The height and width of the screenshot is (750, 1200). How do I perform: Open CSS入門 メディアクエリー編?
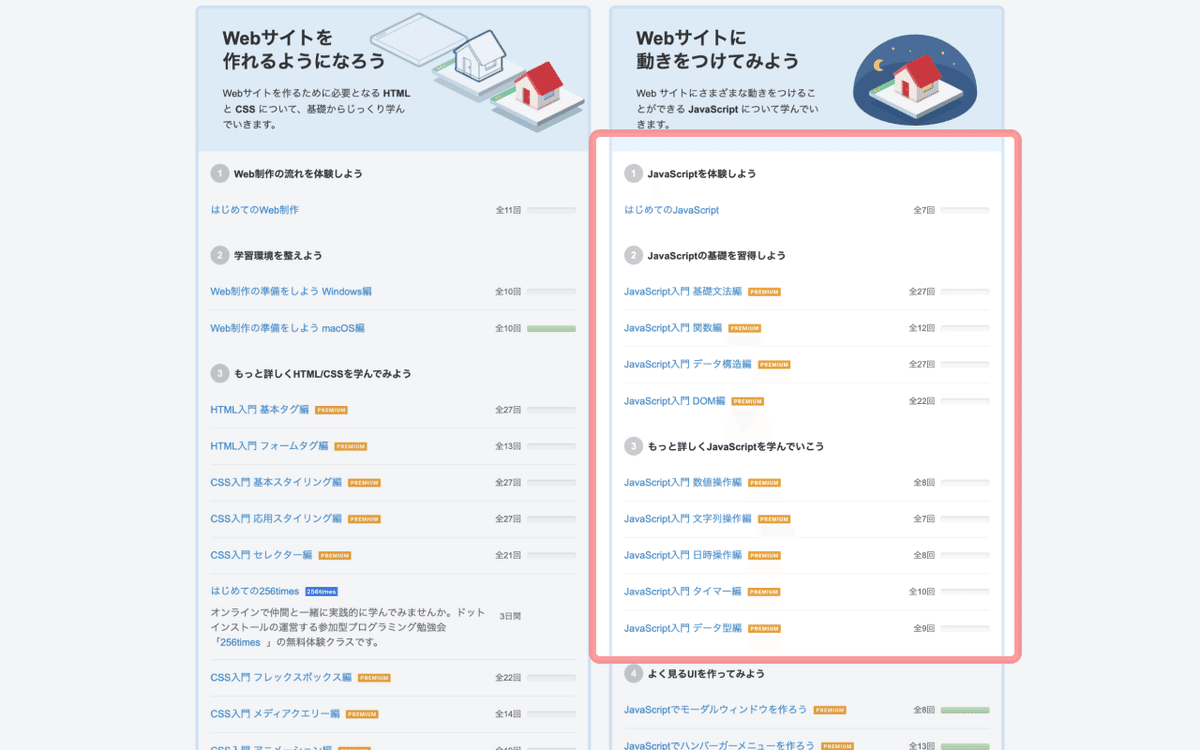(x=275, y=714)
